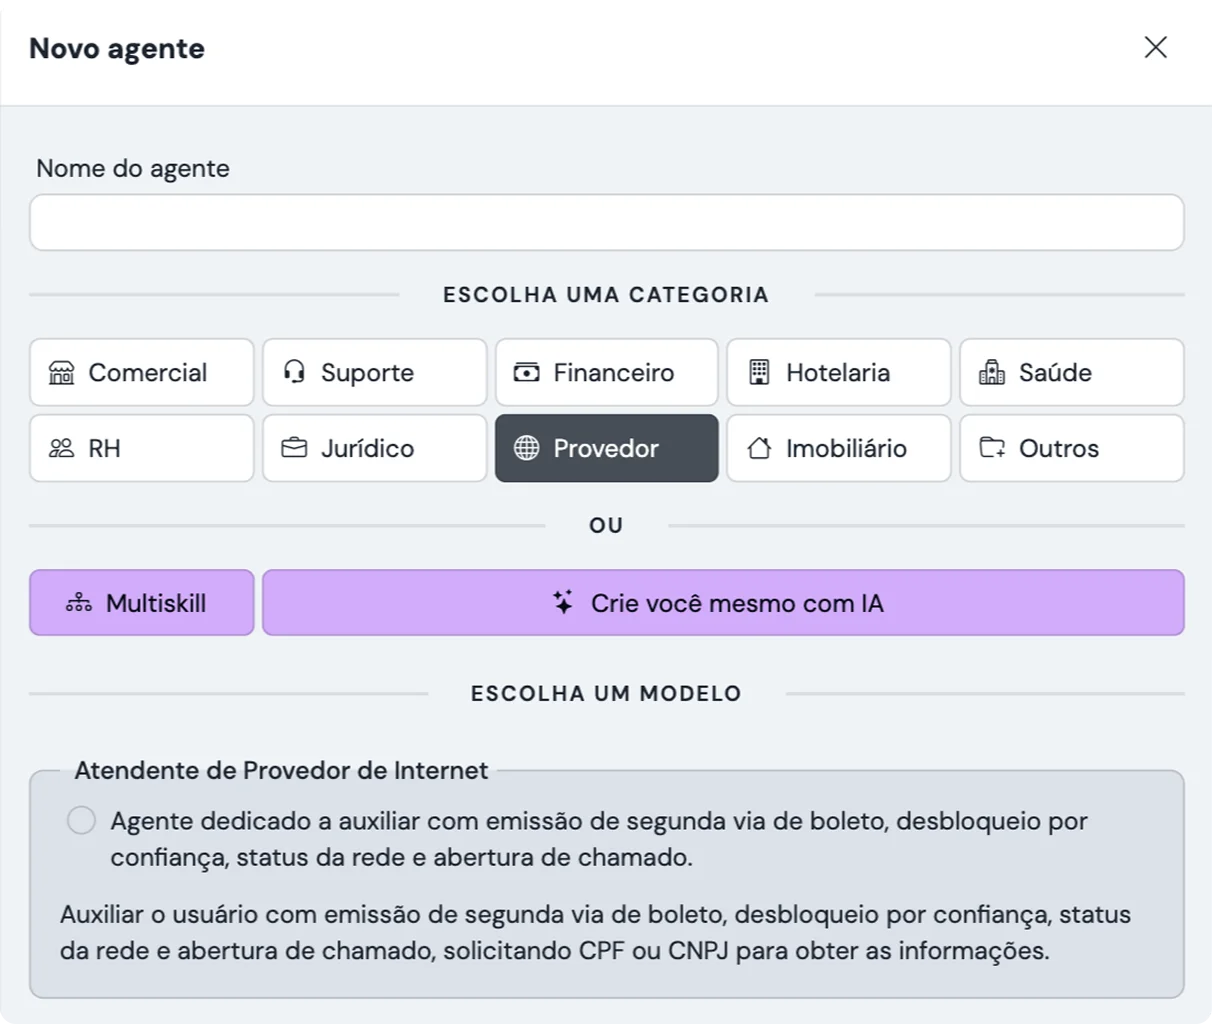
Task: Select the Atendente de Provedor radio button
Action: click(x=81, y=821)
